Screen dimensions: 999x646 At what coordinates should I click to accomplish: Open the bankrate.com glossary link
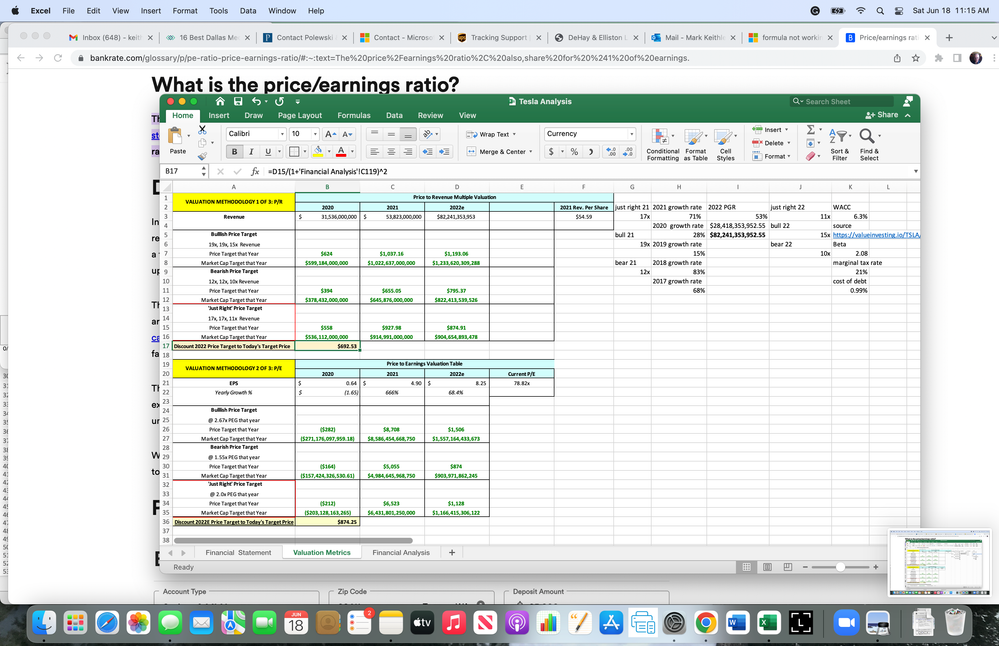[x=300, y=59]
